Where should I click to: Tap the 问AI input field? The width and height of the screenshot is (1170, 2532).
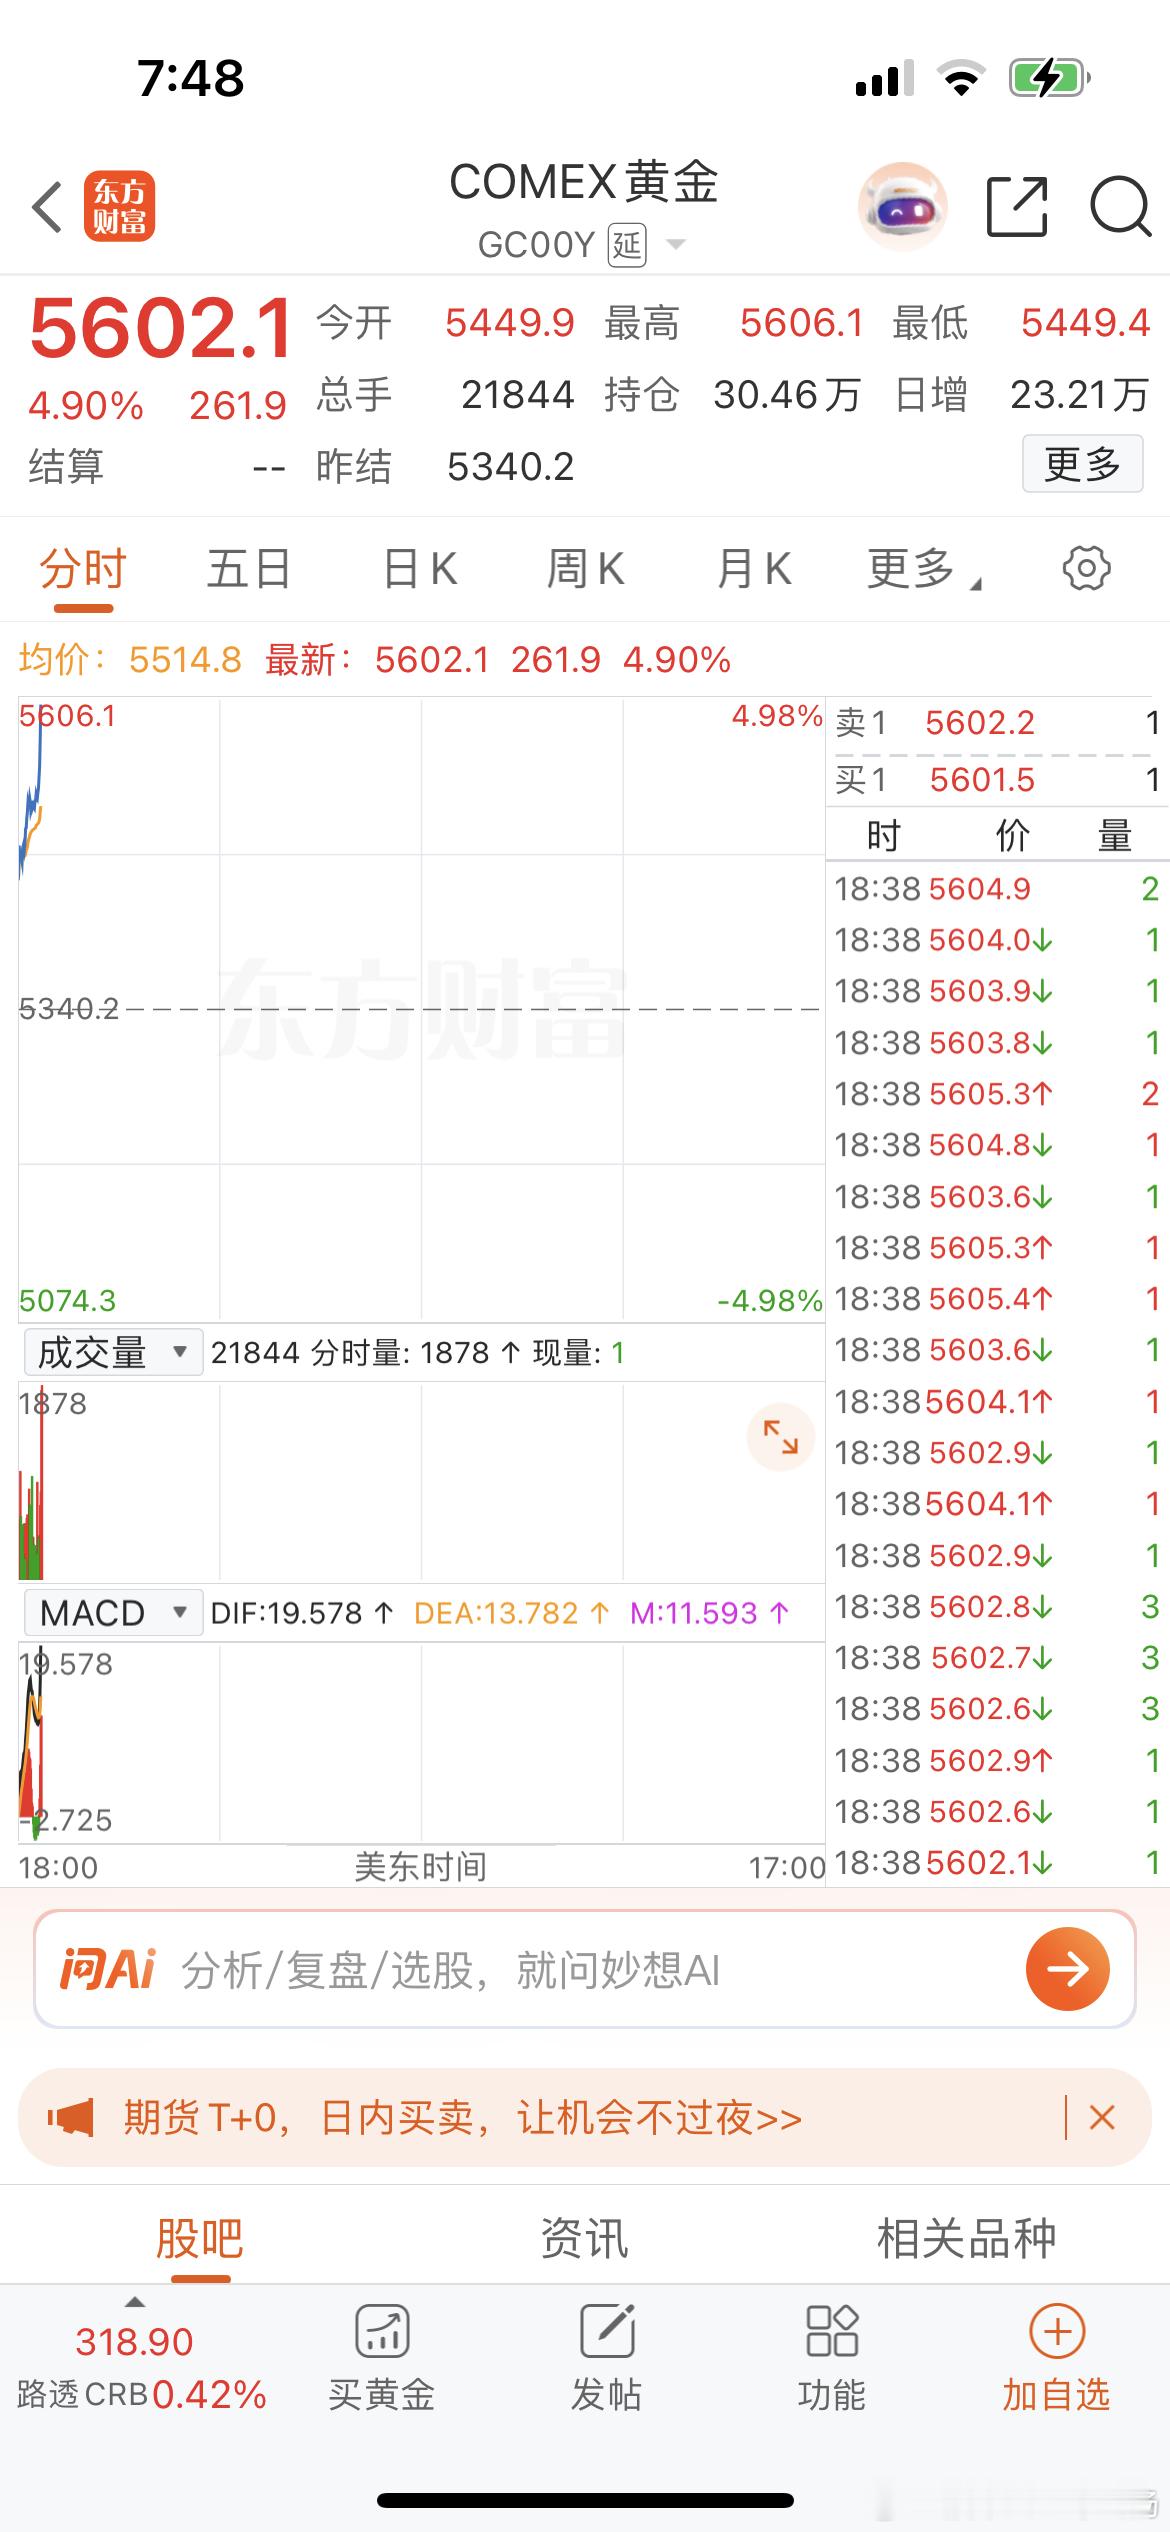[x=500, y=1969]
